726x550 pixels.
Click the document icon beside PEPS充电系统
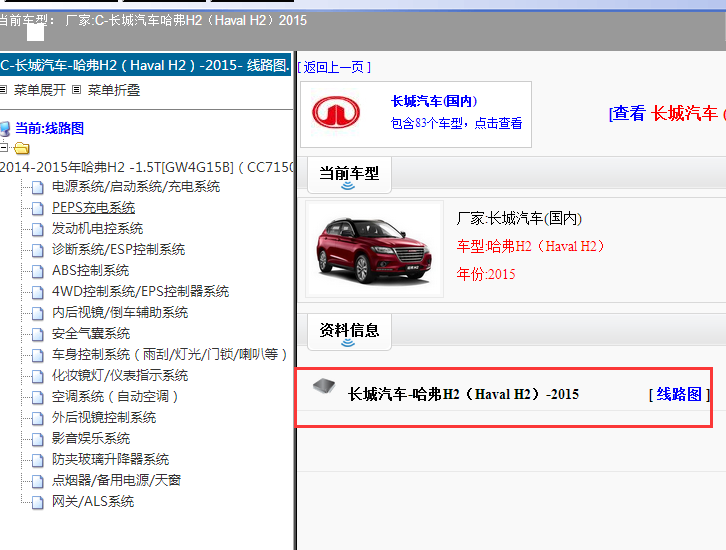point(38,208)
